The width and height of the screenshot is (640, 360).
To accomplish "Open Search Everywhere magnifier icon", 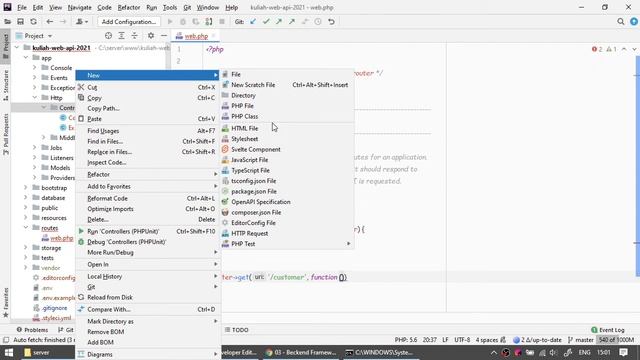I will pos(621,22).
